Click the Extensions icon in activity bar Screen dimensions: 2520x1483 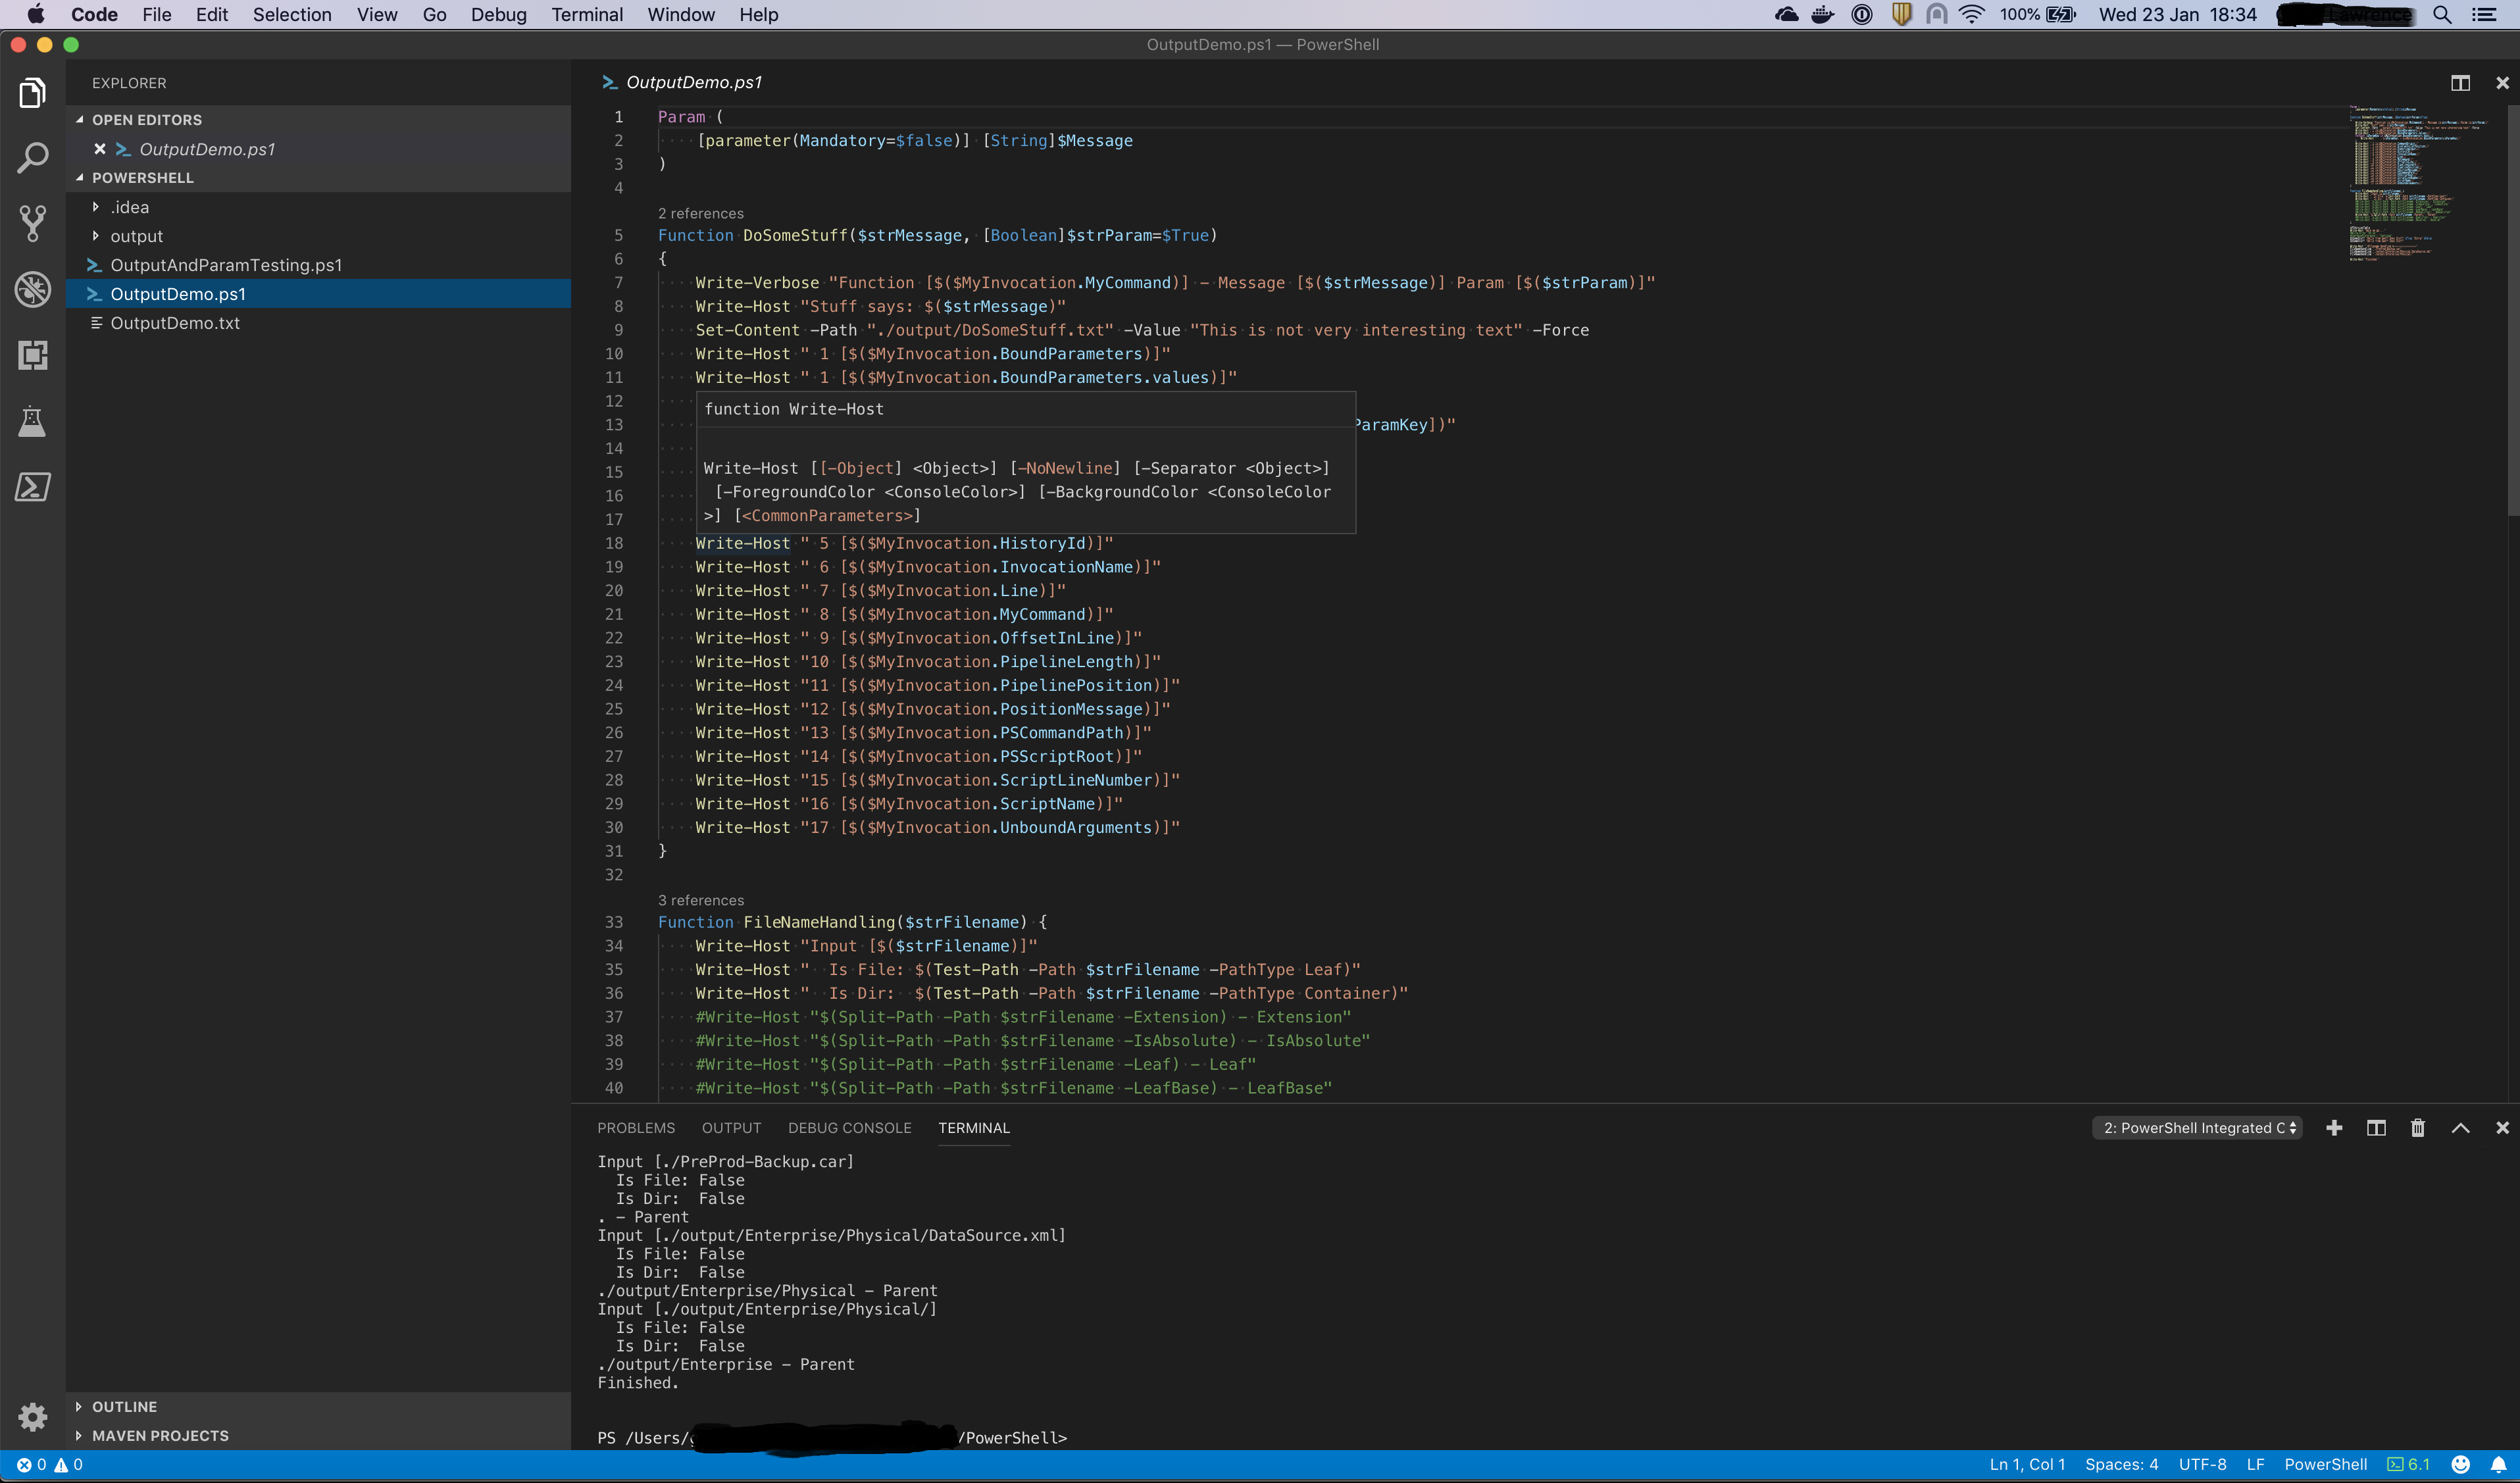(x=33, y=355)
